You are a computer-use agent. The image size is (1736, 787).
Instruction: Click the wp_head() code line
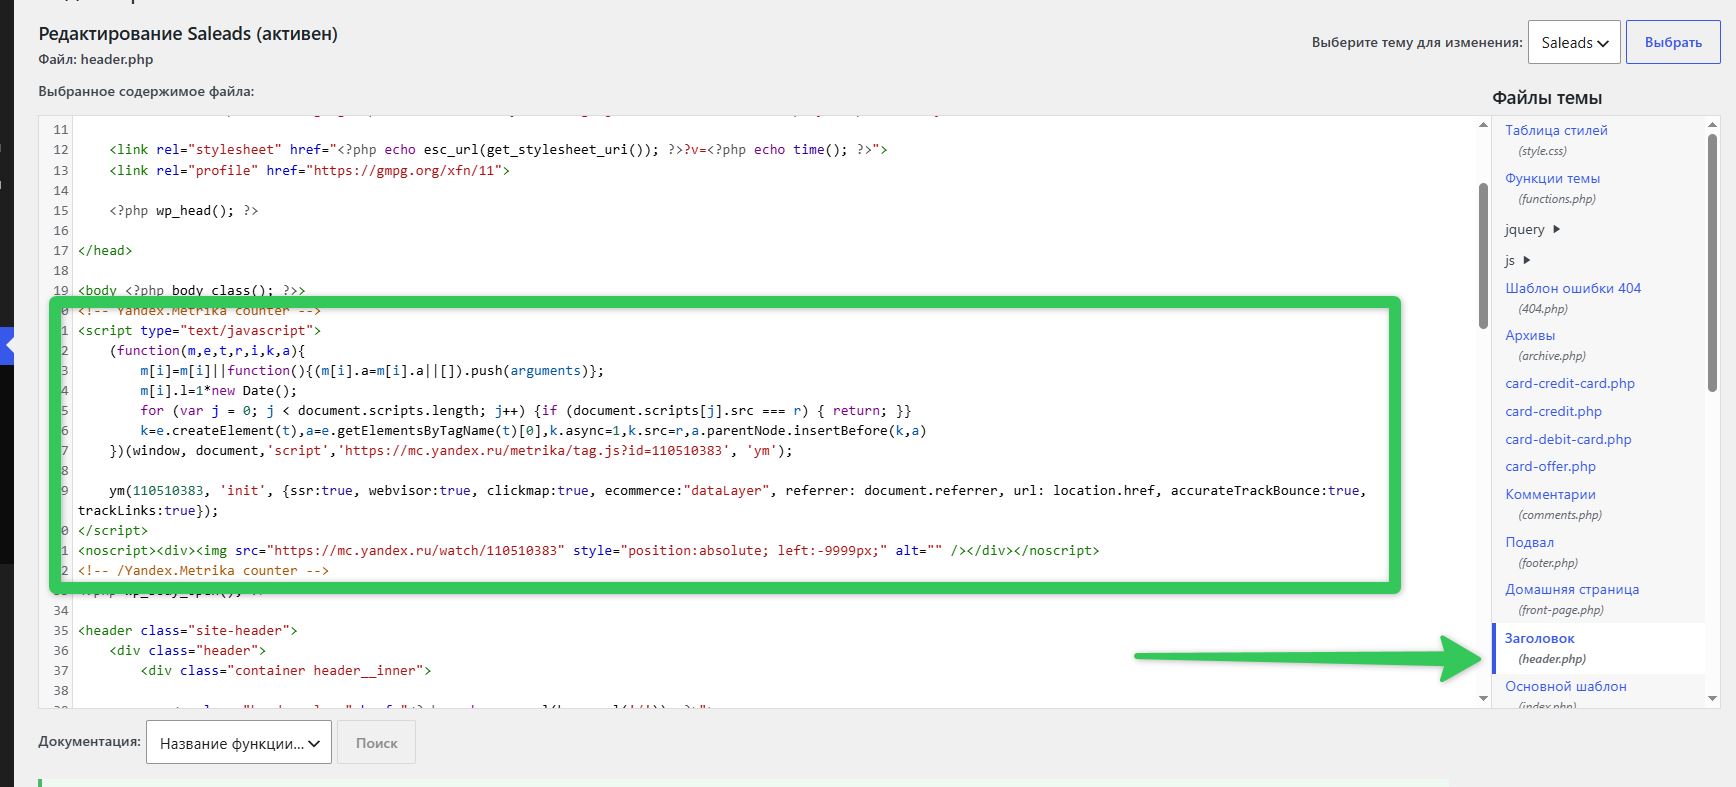point(184,210)
